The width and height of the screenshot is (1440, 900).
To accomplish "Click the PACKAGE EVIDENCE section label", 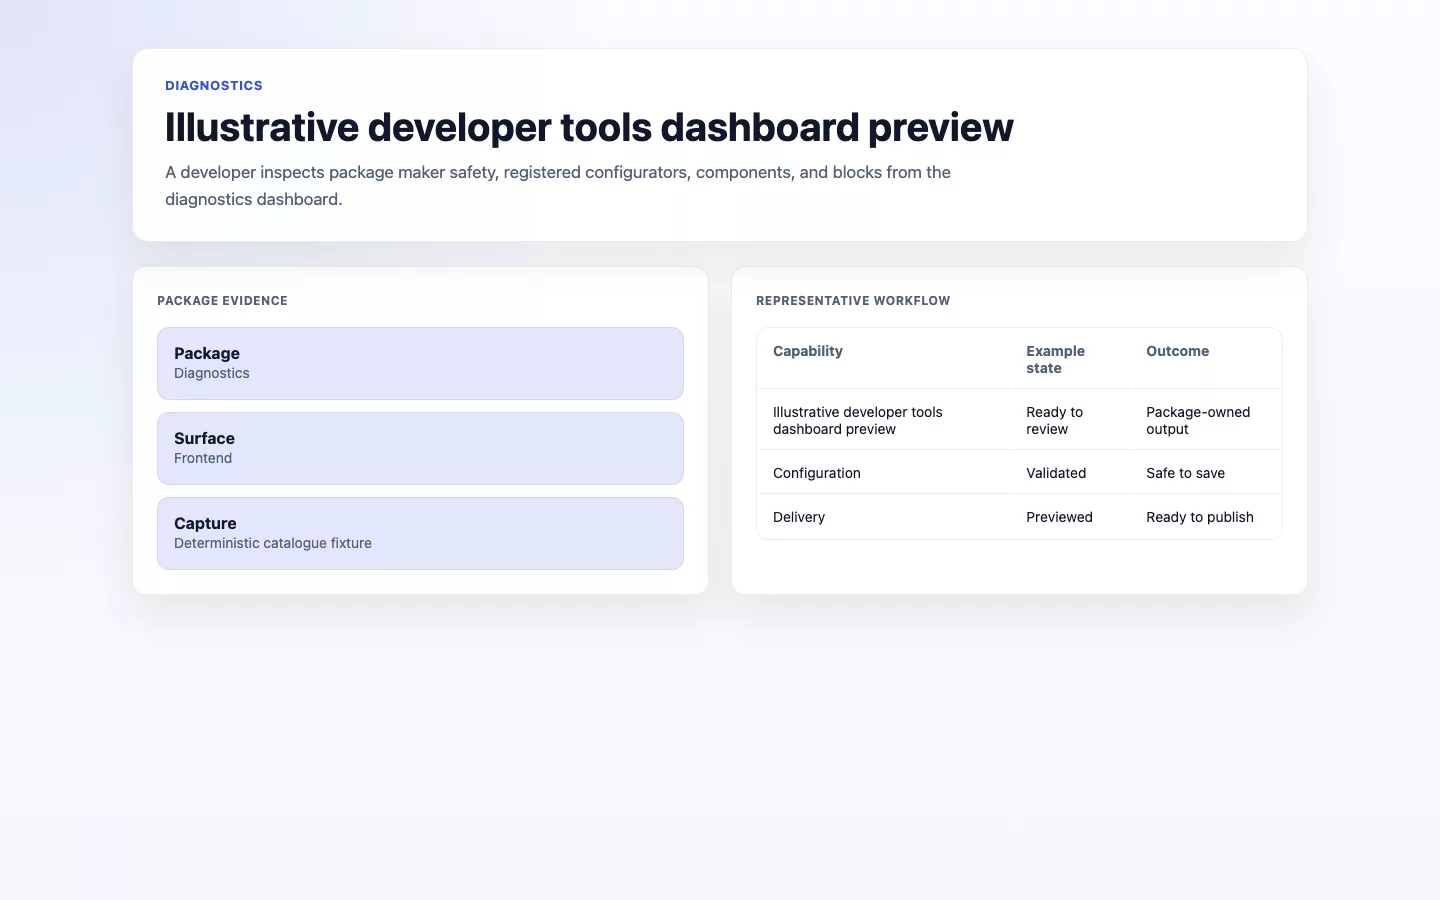I will click(x=222, y=301).
